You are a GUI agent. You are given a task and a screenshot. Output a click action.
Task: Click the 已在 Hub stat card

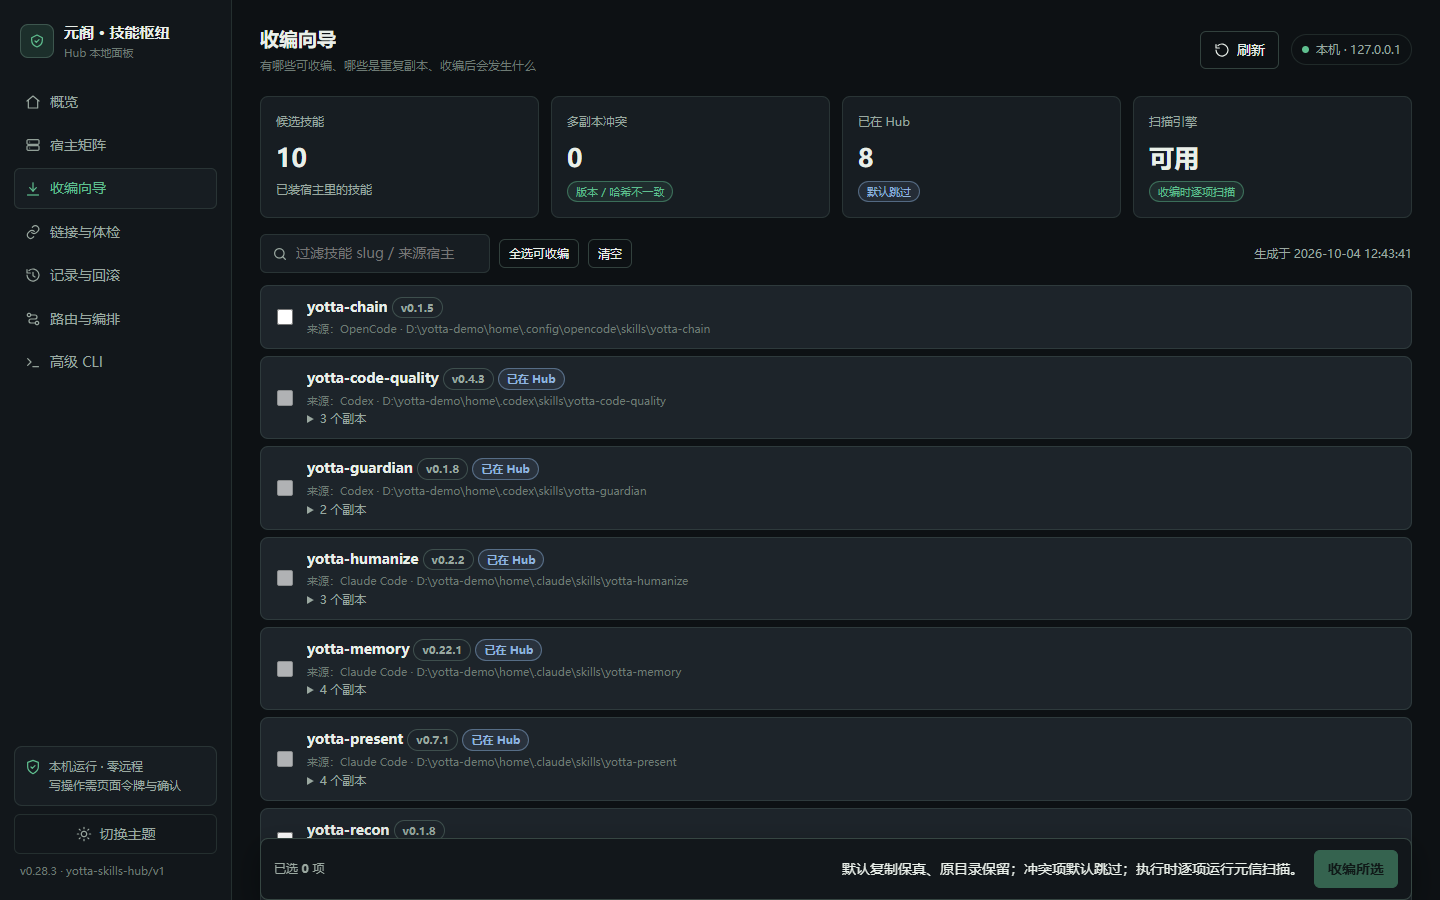click(981, 157)
